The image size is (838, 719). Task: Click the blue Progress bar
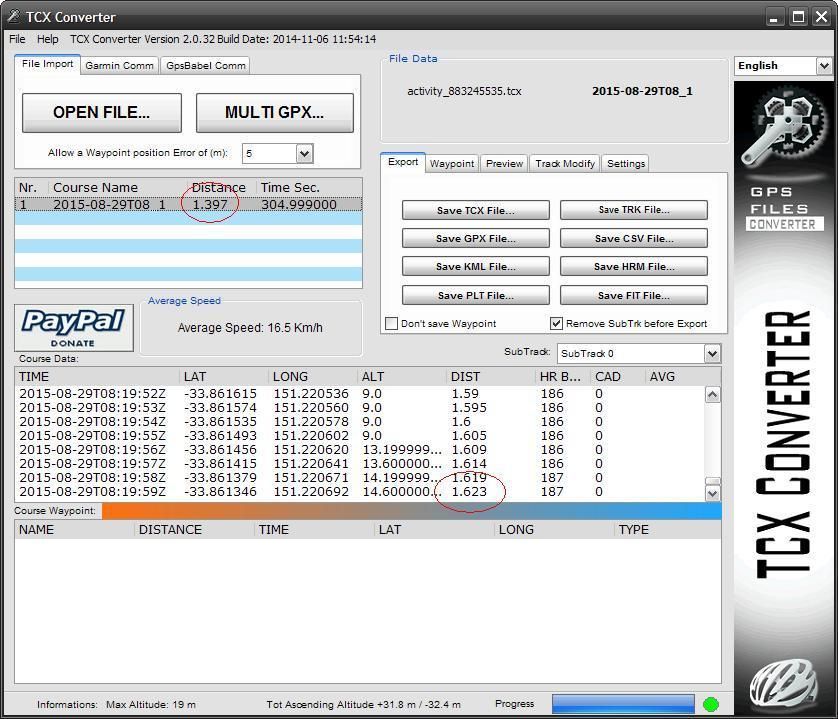pyautogui.click(x=623, y=704)
